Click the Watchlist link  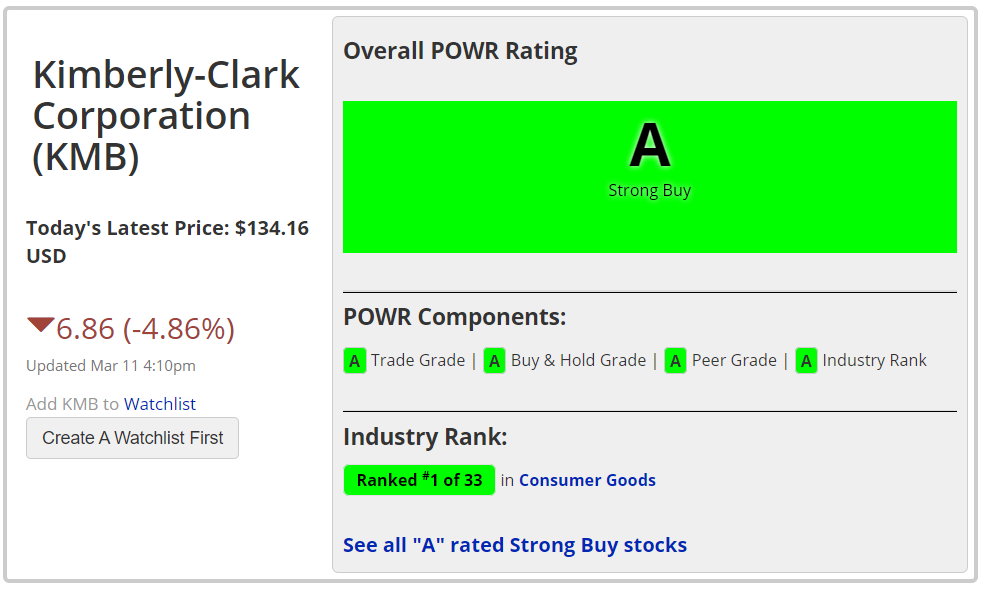click(x=160, y=404)
